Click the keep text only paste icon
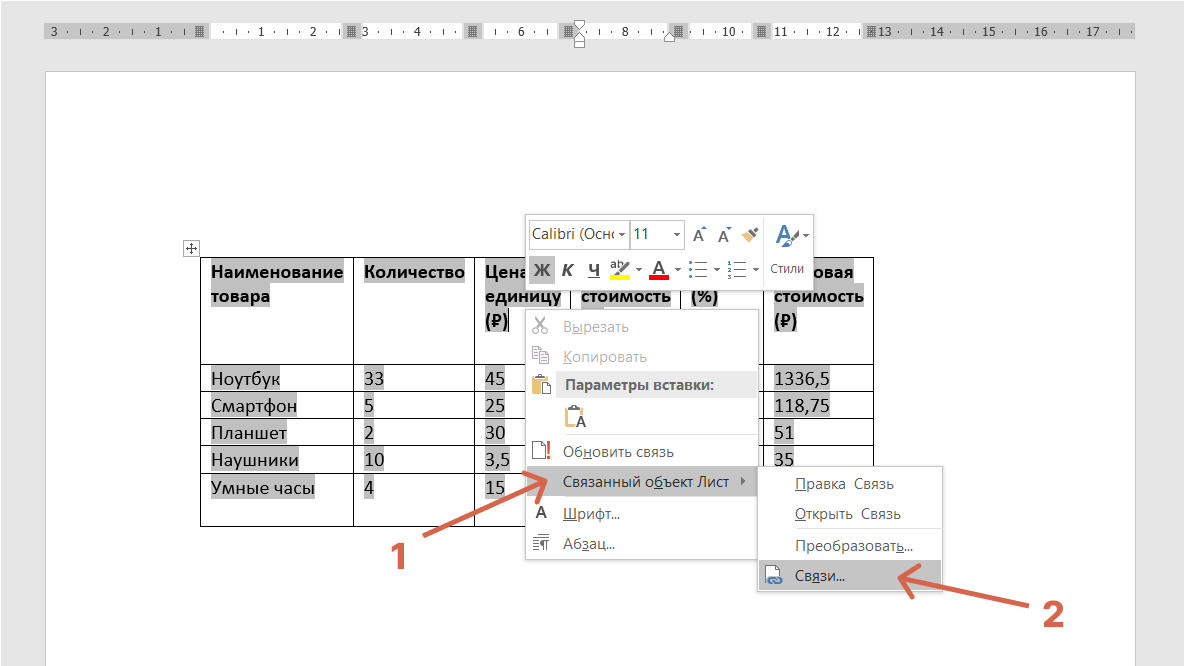 point(575,417)
